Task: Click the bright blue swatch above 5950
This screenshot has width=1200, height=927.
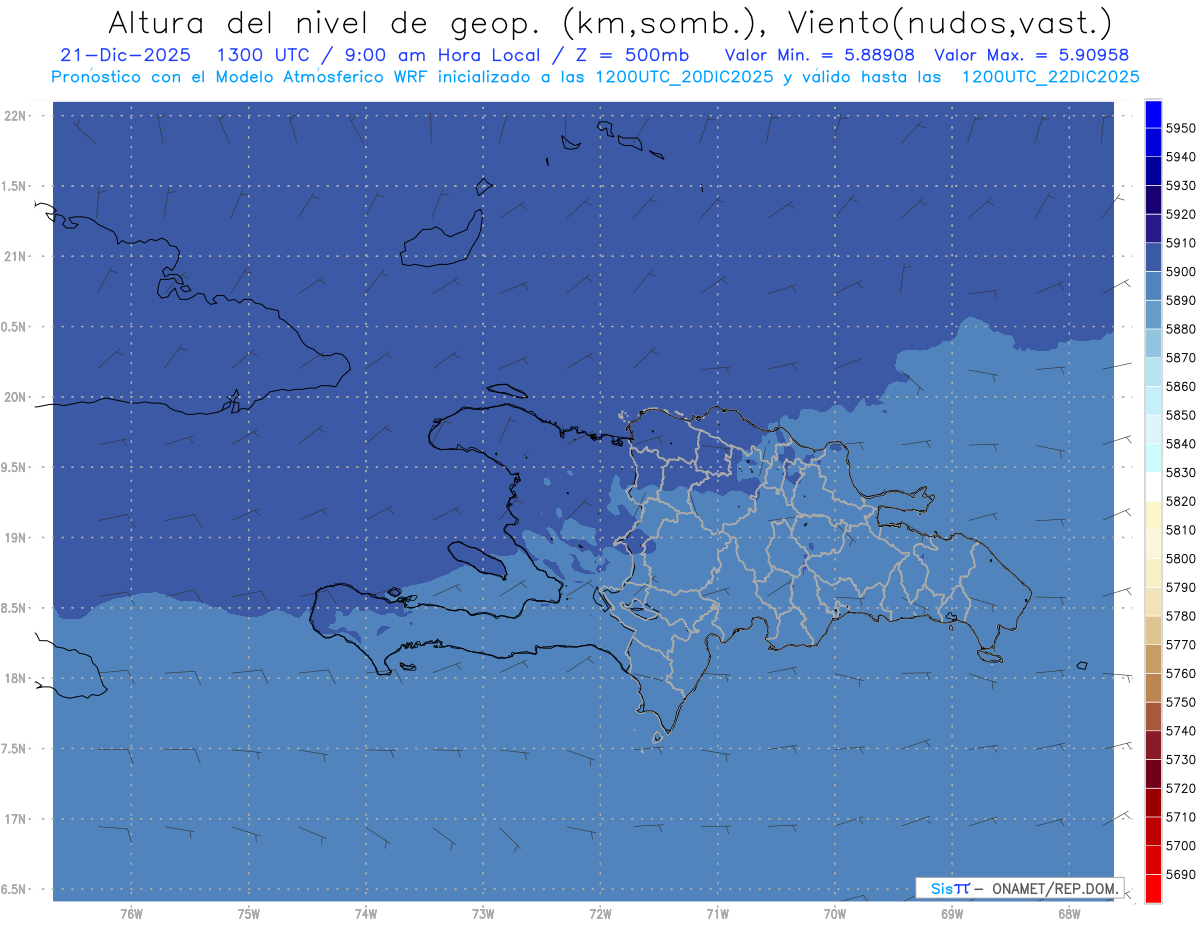Action: tap(1153, 114)
